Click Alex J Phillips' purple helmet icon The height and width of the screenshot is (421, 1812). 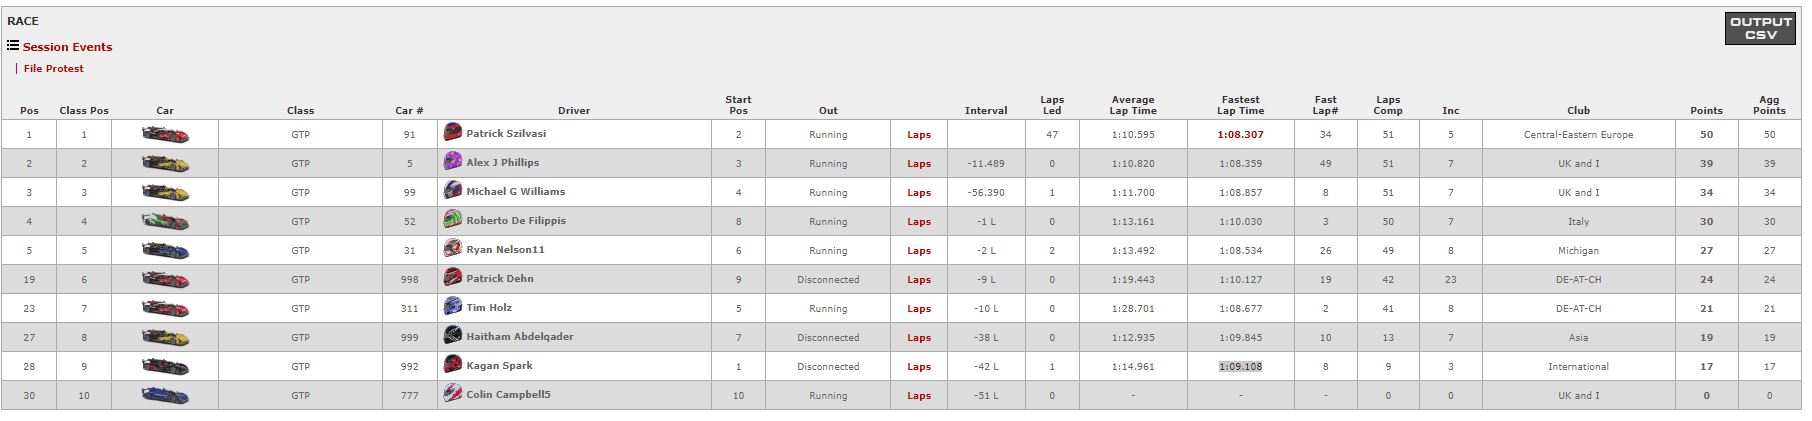(453, 161)
